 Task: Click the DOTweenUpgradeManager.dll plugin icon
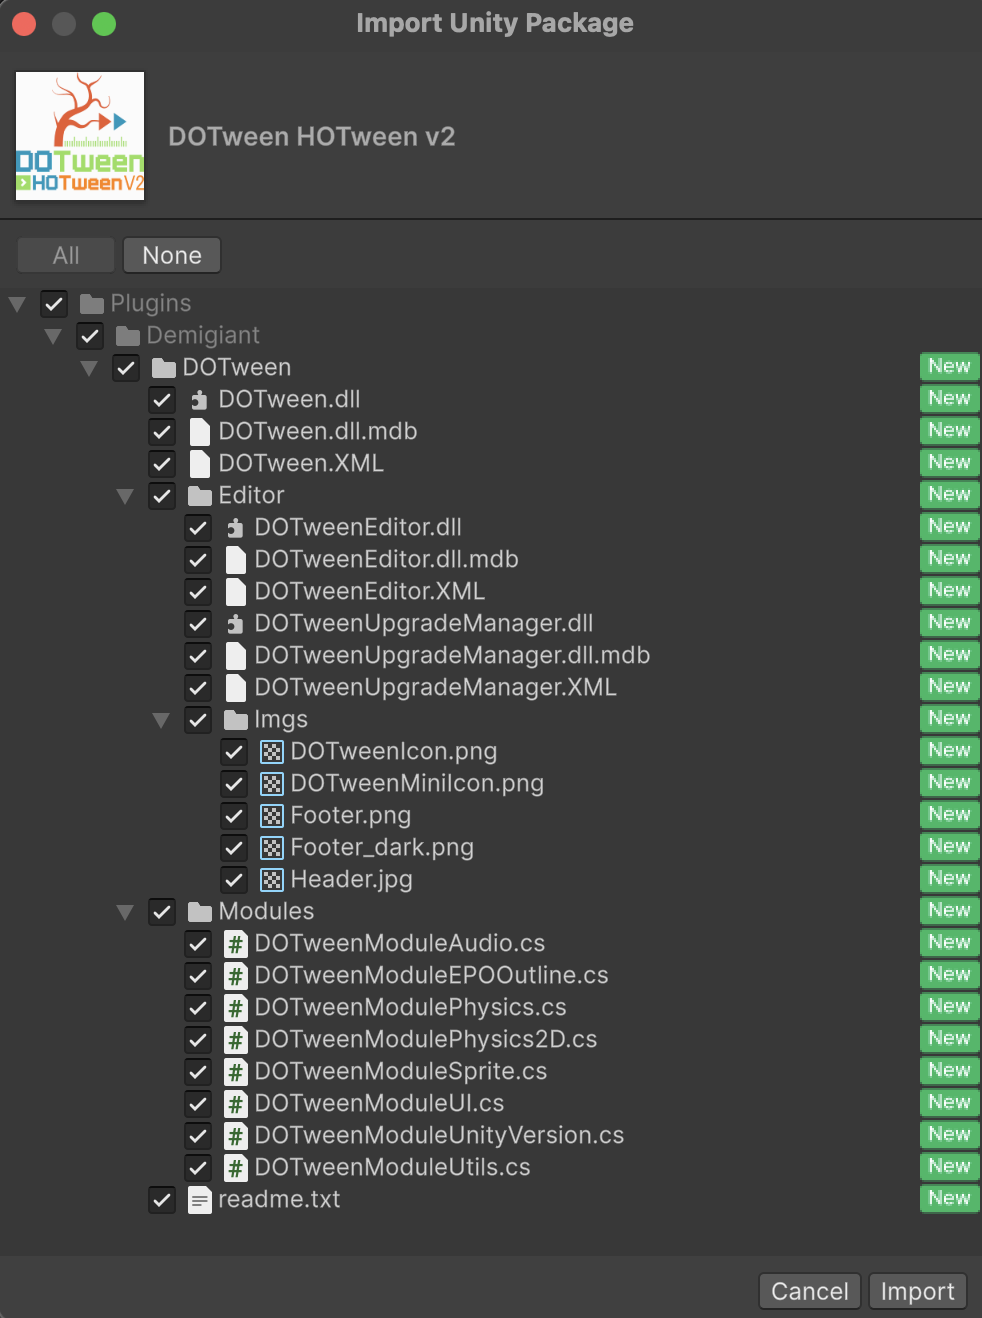(x=236, y=623)
